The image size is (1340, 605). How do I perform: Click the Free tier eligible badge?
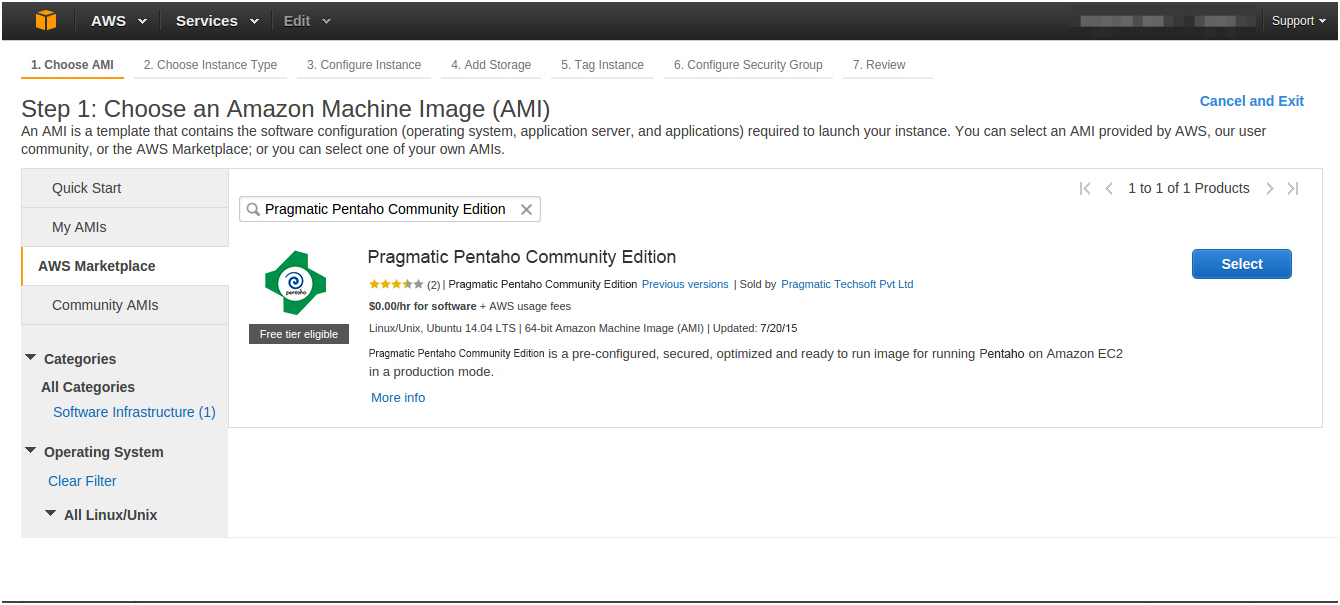click(x=299, y=334)
